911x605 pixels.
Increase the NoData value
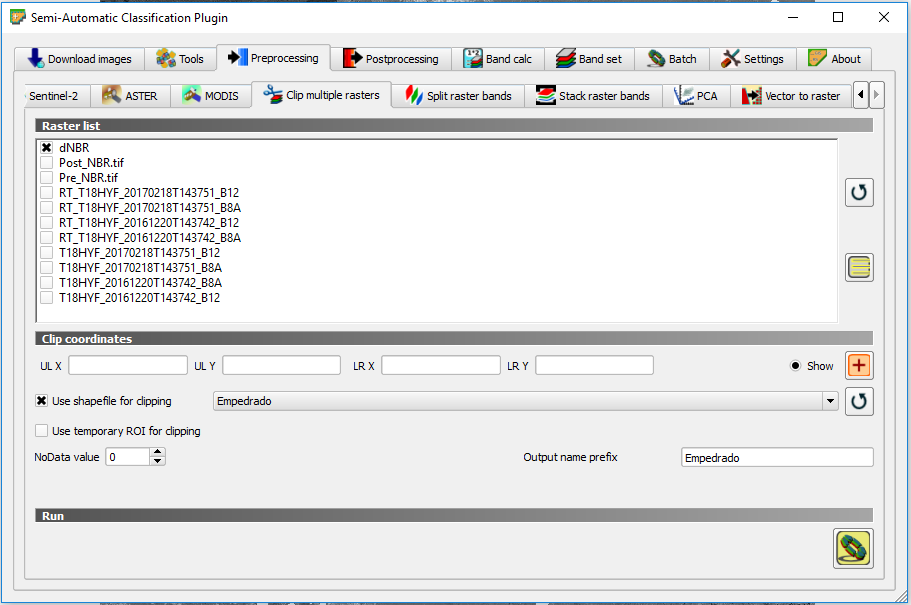pos(157,452)
